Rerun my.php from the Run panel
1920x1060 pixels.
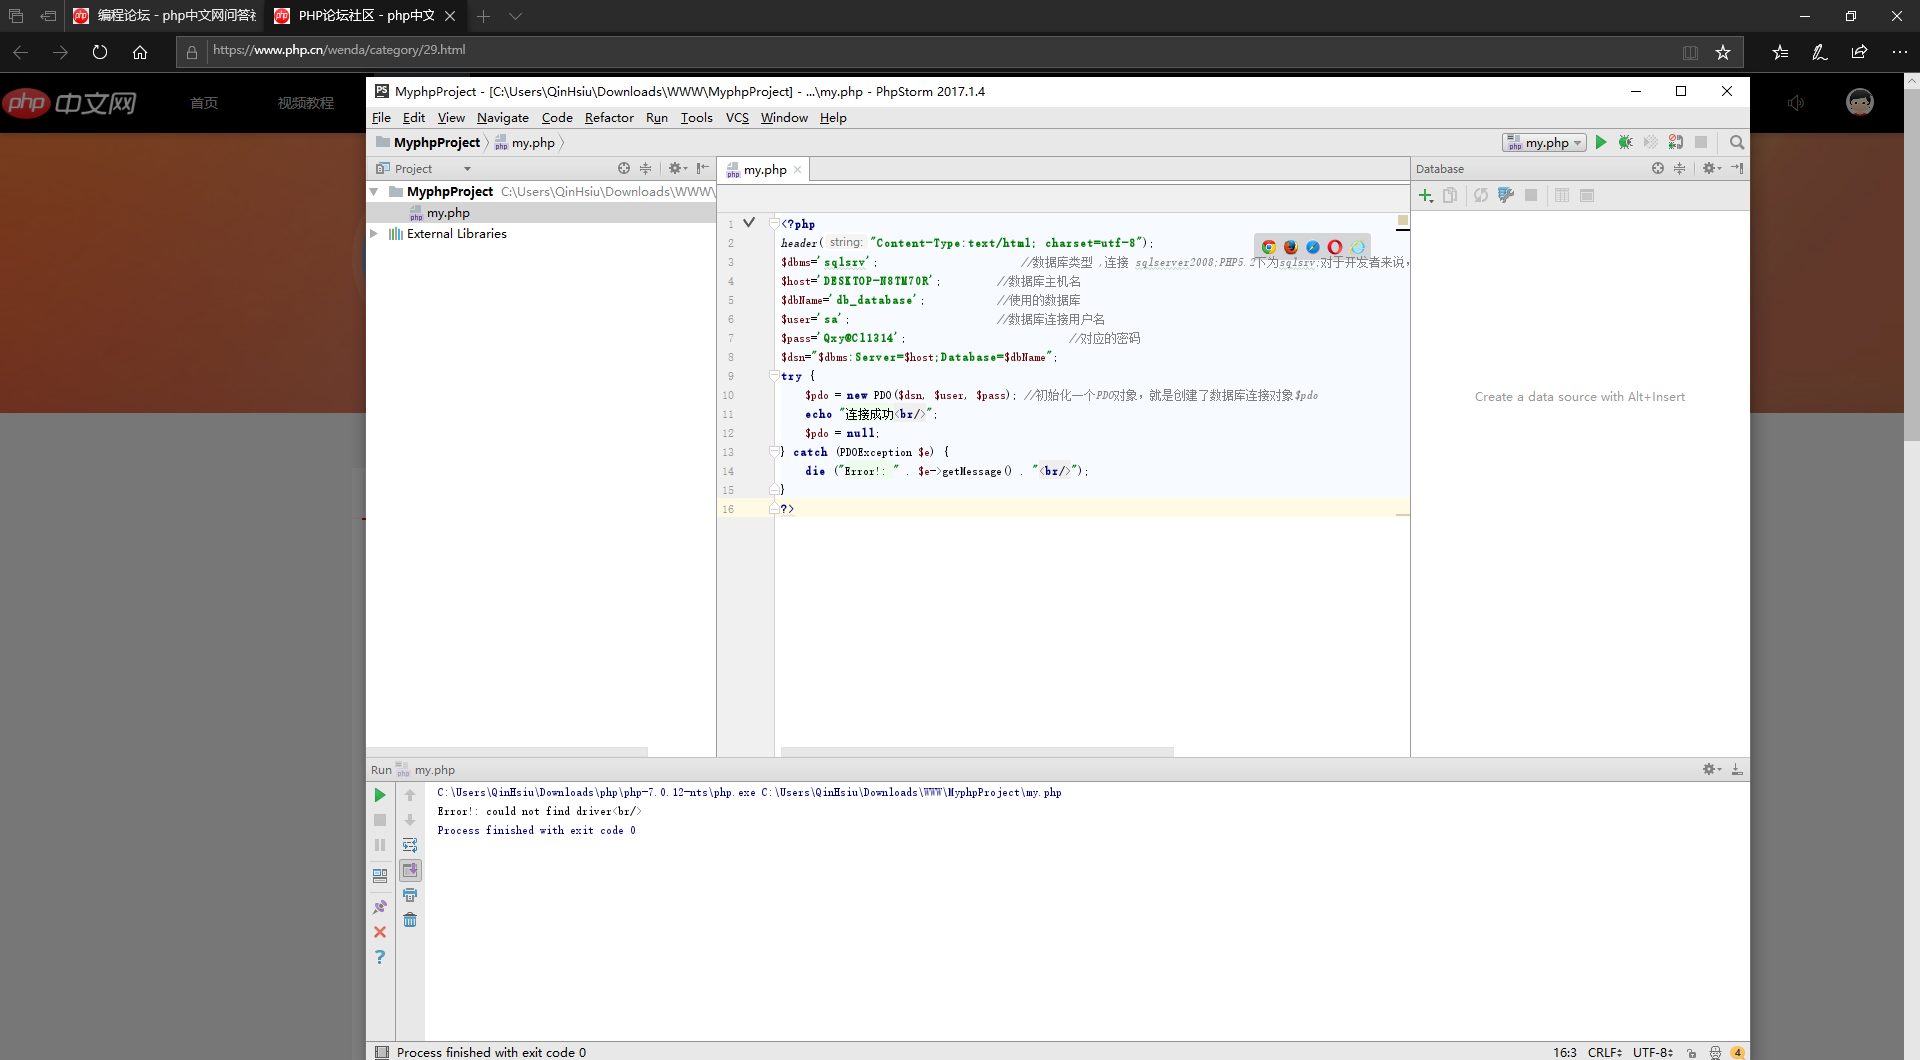click(x=379, y=795)
